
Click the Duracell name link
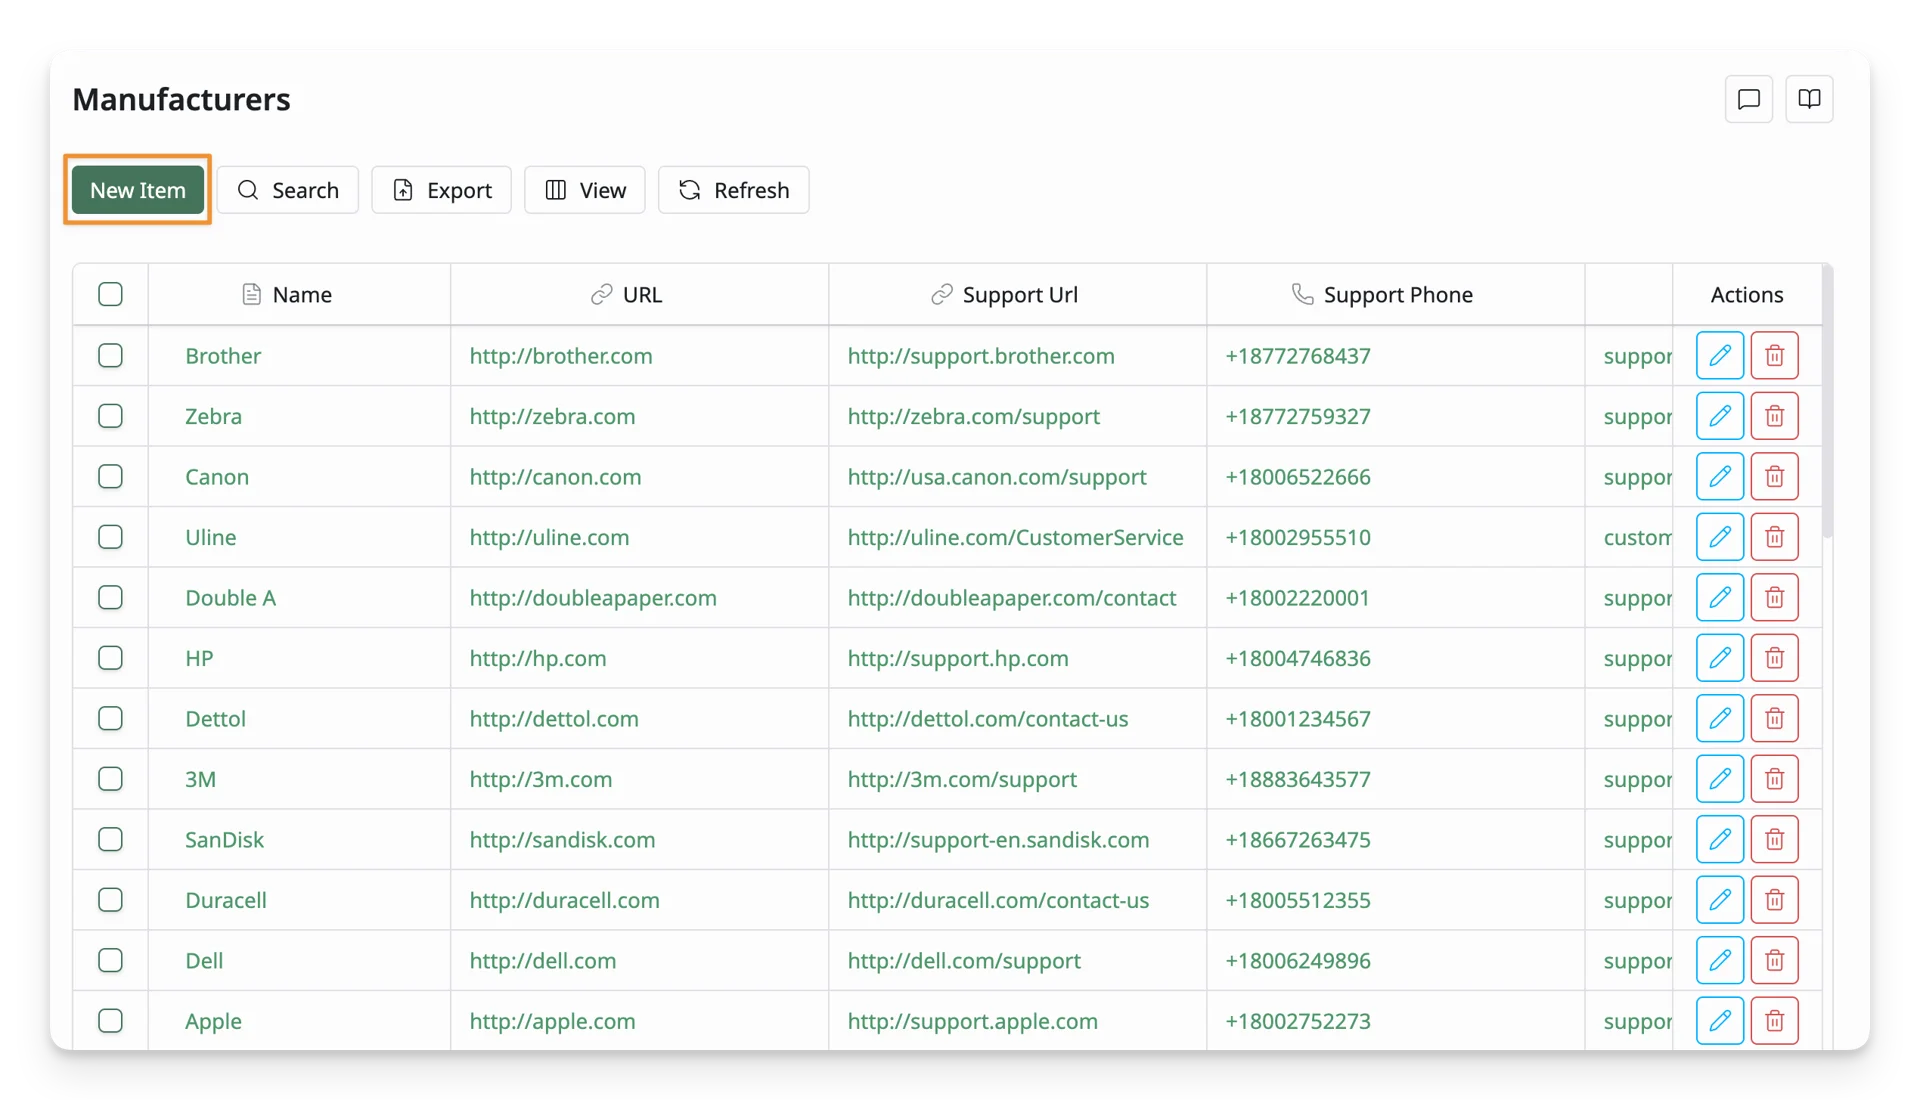226,900
